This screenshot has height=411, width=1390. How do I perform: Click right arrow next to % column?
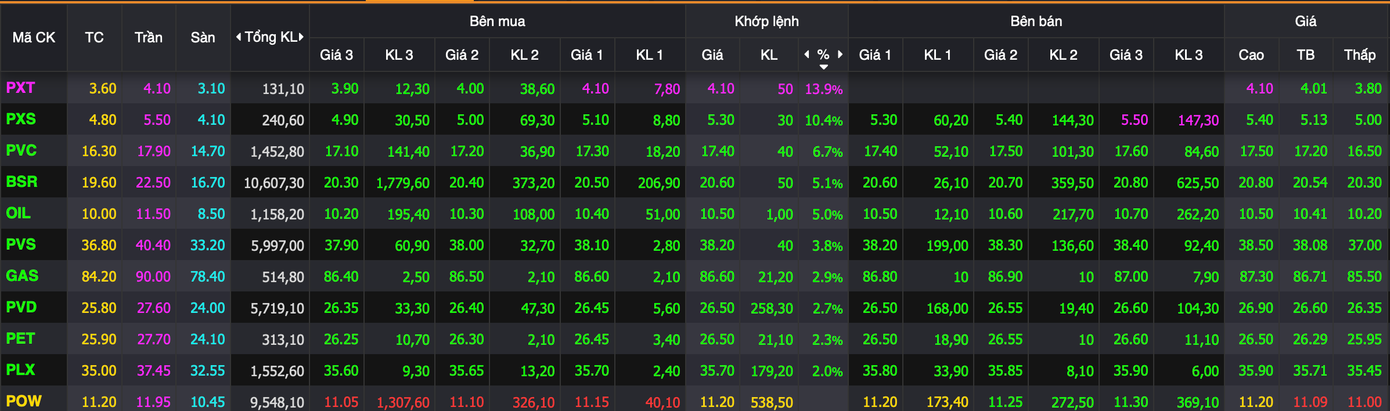click(x=839, y=55)
